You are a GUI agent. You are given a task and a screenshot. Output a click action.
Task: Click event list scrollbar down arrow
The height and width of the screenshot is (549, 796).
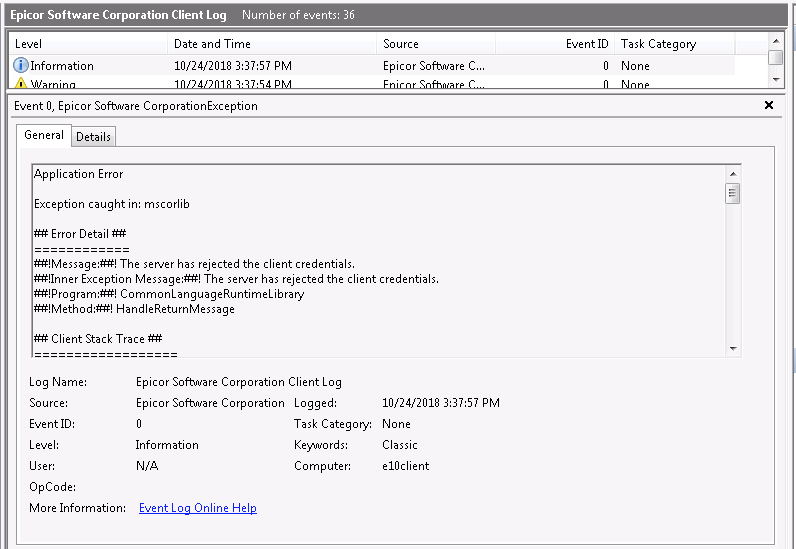pos(775,80)
